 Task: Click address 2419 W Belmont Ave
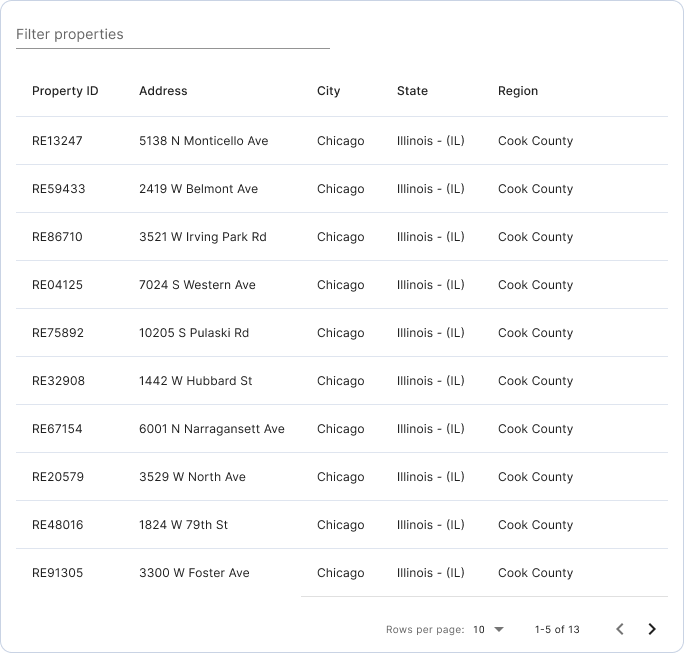click(x=198, y=189)
